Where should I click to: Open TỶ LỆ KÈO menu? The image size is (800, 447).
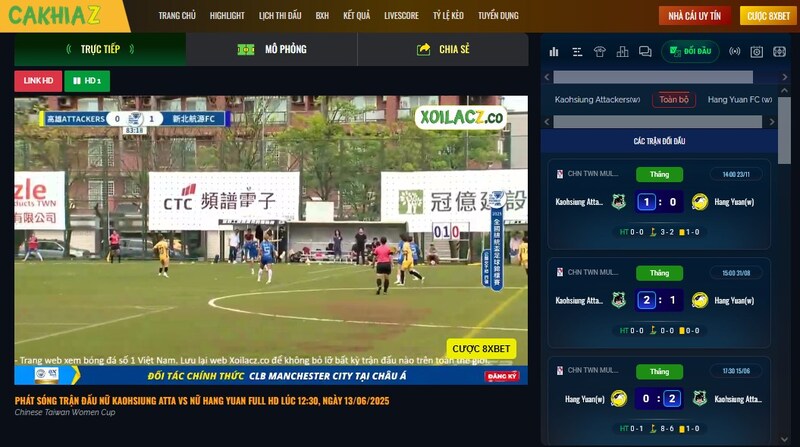448,16
